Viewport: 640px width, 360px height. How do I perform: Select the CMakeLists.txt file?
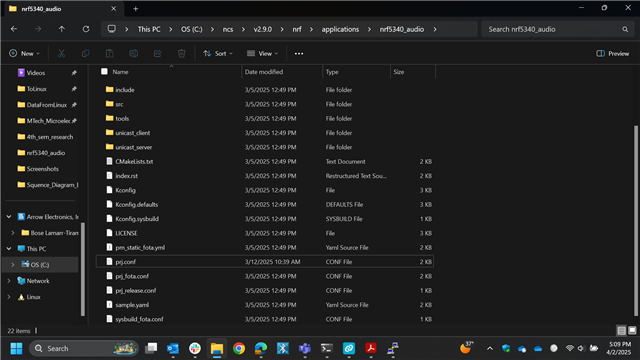coord(264,161)
